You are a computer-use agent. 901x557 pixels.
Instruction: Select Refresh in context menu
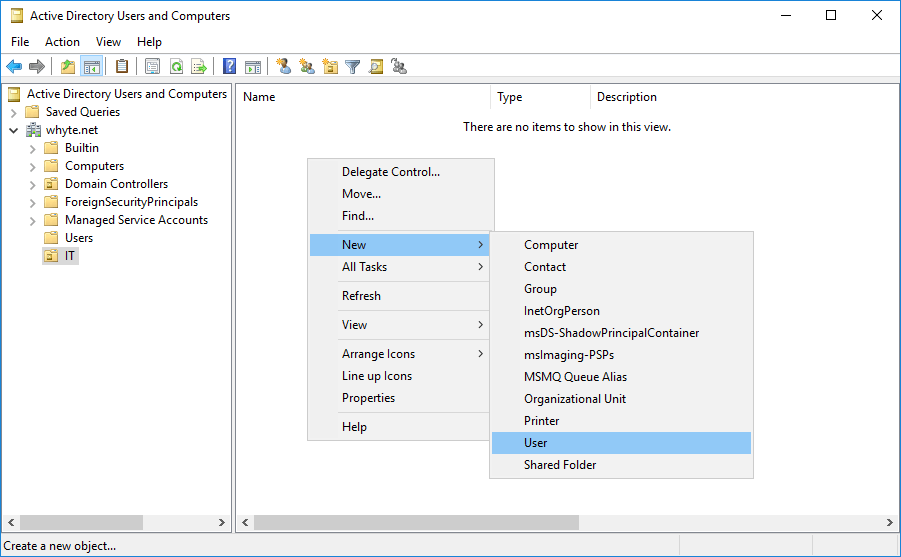(399, 295)
